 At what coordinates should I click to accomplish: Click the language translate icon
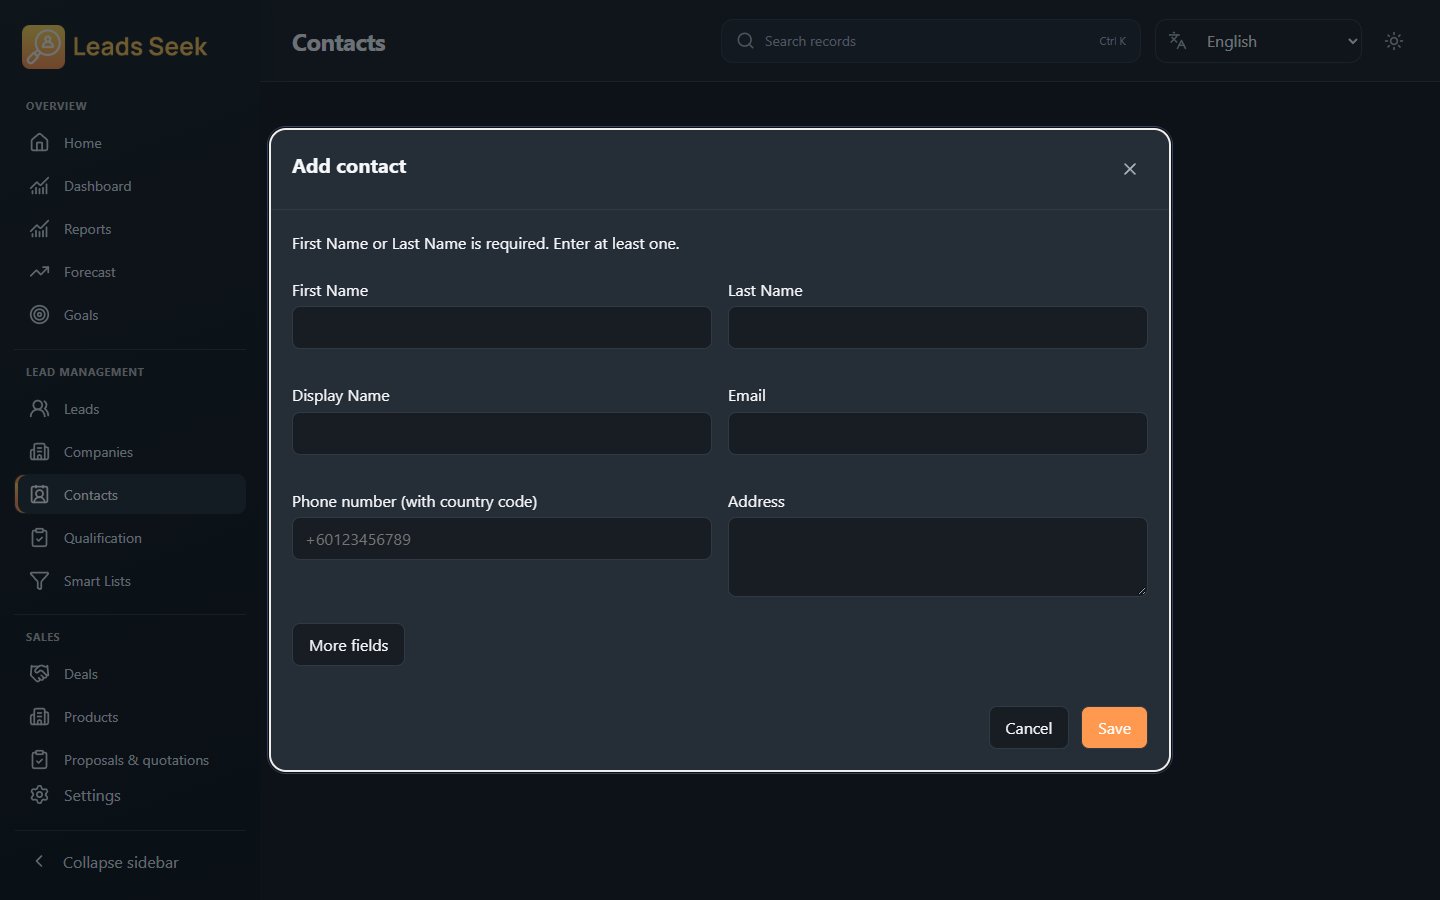pyautogui.click(x=1178, y=41)
